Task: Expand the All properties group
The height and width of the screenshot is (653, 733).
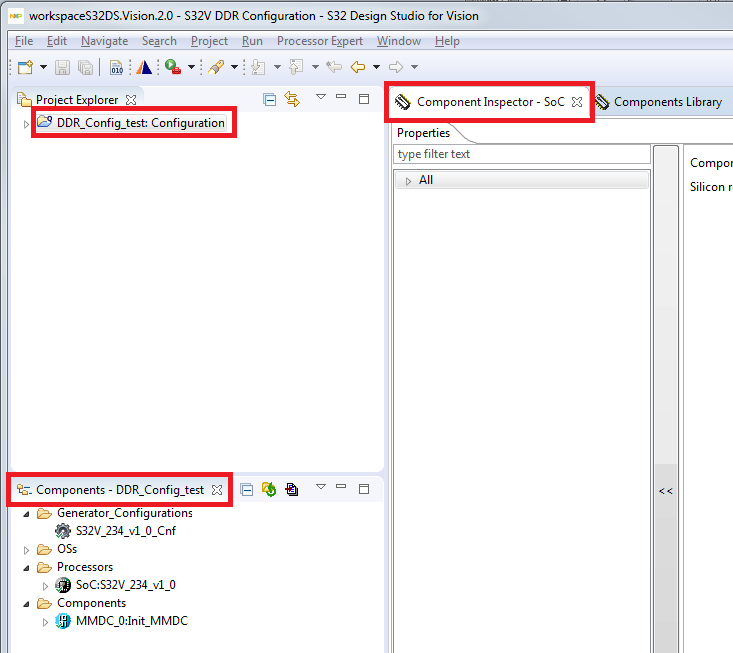Action: [408, 181]
